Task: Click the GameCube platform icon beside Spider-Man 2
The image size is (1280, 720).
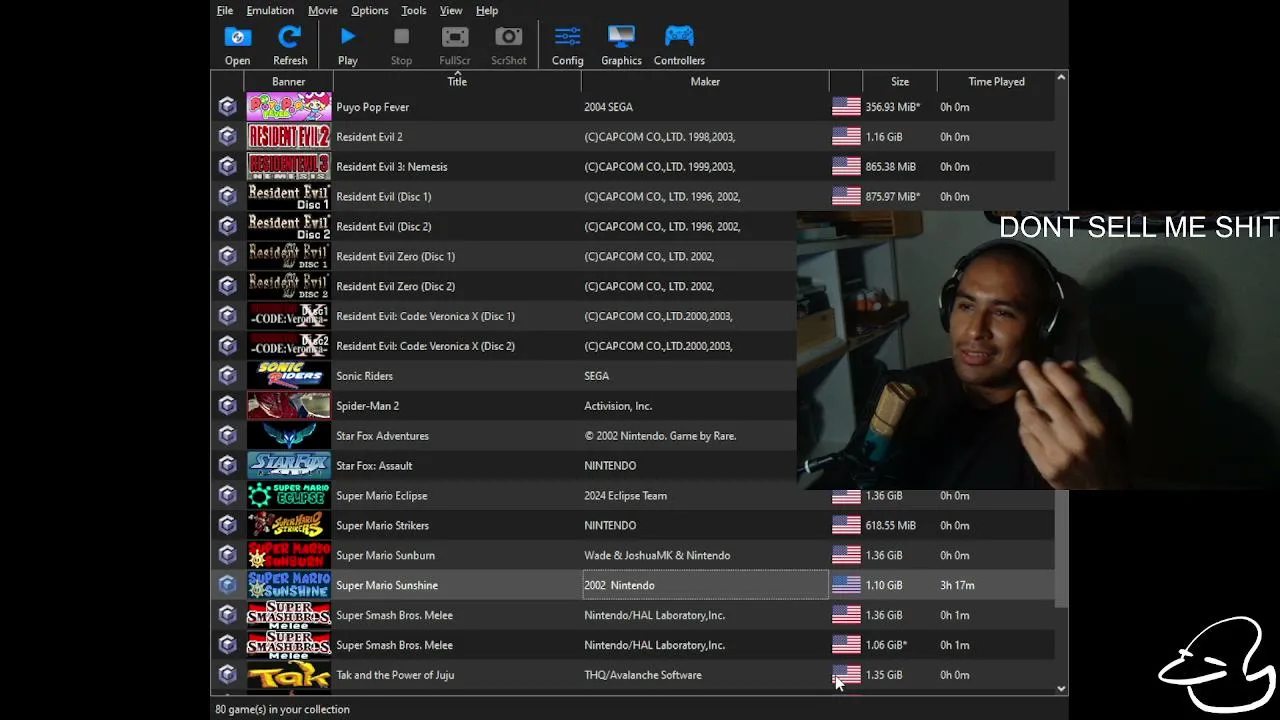Action: point(228,406)
